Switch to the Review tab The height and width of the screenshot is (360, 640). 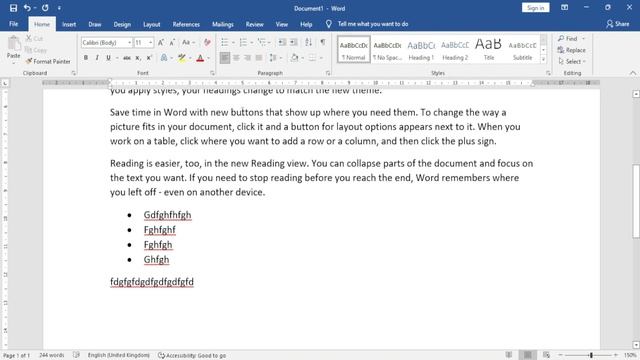coord(254,24)
